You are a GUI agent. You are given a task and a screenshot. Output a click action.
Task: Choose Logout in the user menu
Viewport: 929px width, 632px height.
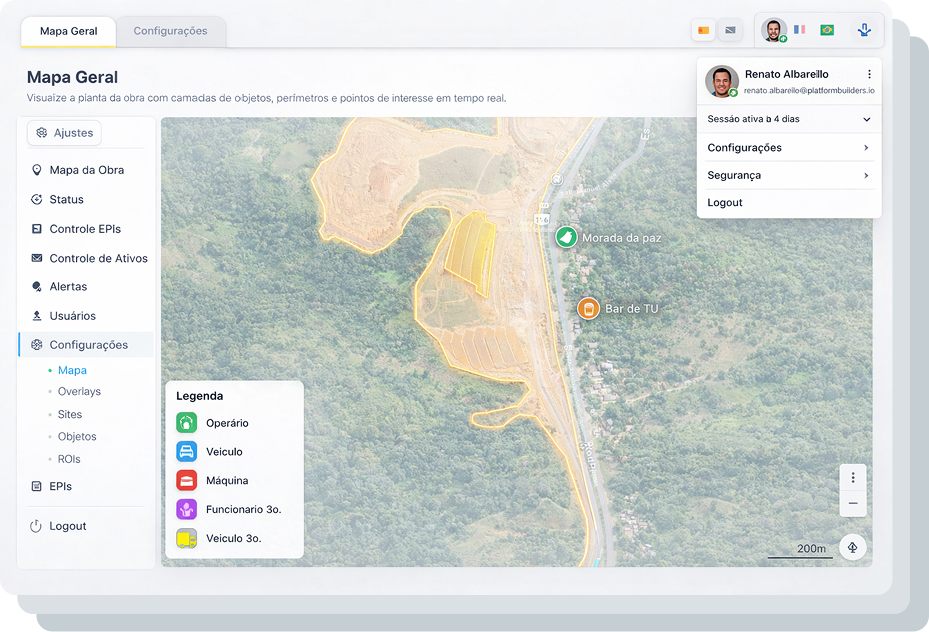coord(789,203)
